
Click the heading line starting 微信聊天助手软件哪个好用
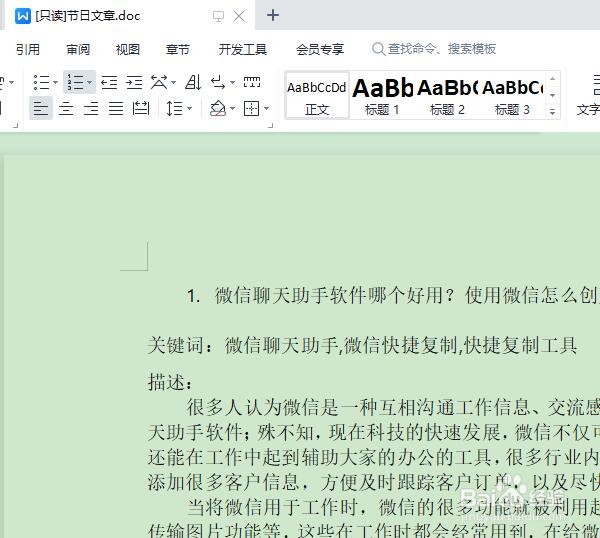(x=393, y=295)
